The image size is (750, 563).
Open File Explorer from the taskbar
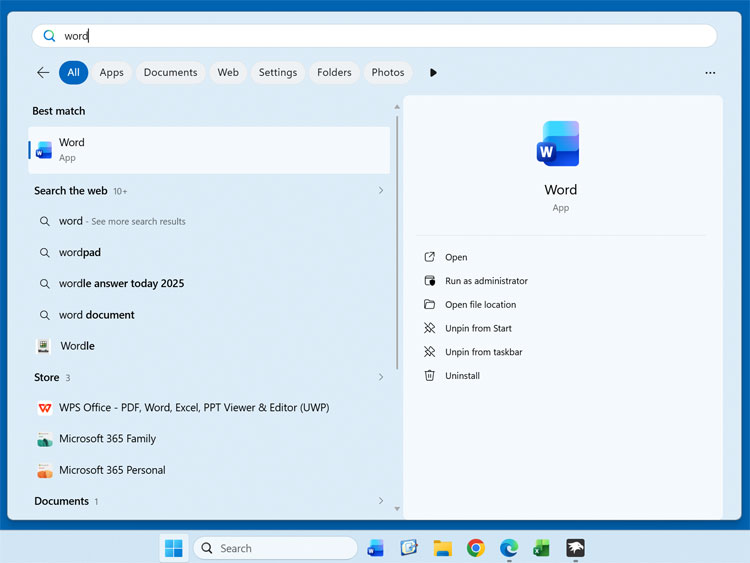coord(442,548)
